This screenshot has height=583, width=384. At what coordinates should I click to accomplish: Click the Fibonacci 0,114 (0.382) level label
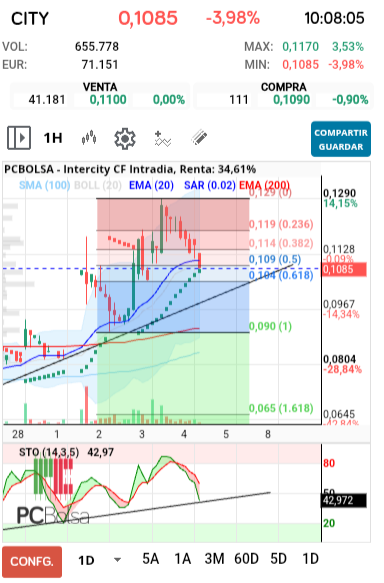pos(281,243)
